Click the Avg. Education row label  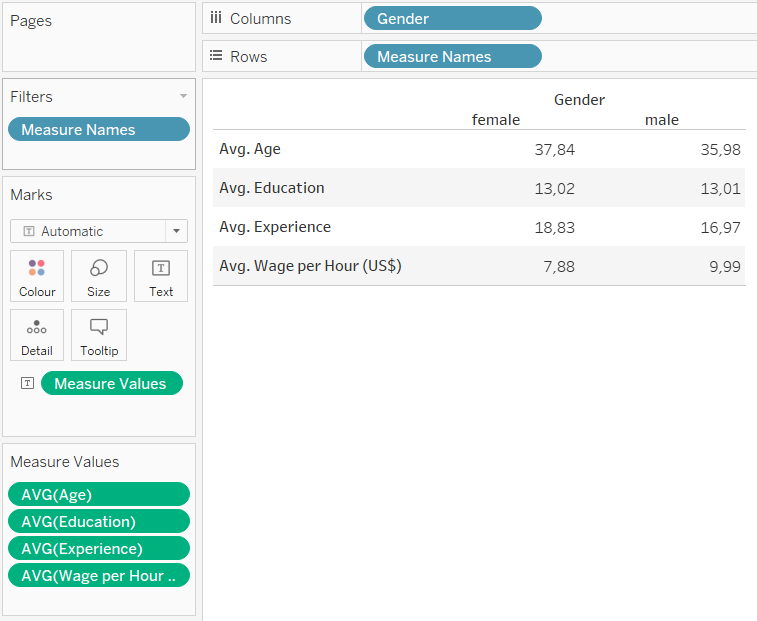click(272, 188)
